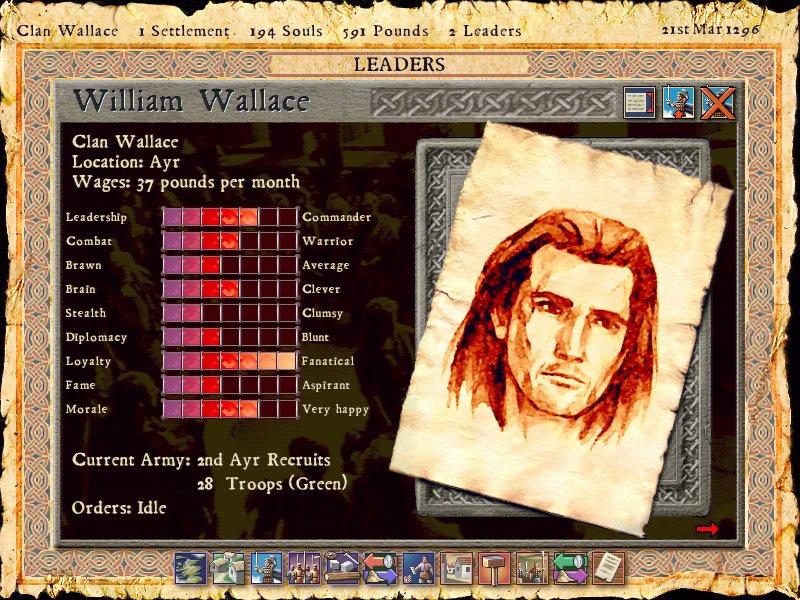
Task: Click the "Clever" brain rating label
Action: (321, 289)
